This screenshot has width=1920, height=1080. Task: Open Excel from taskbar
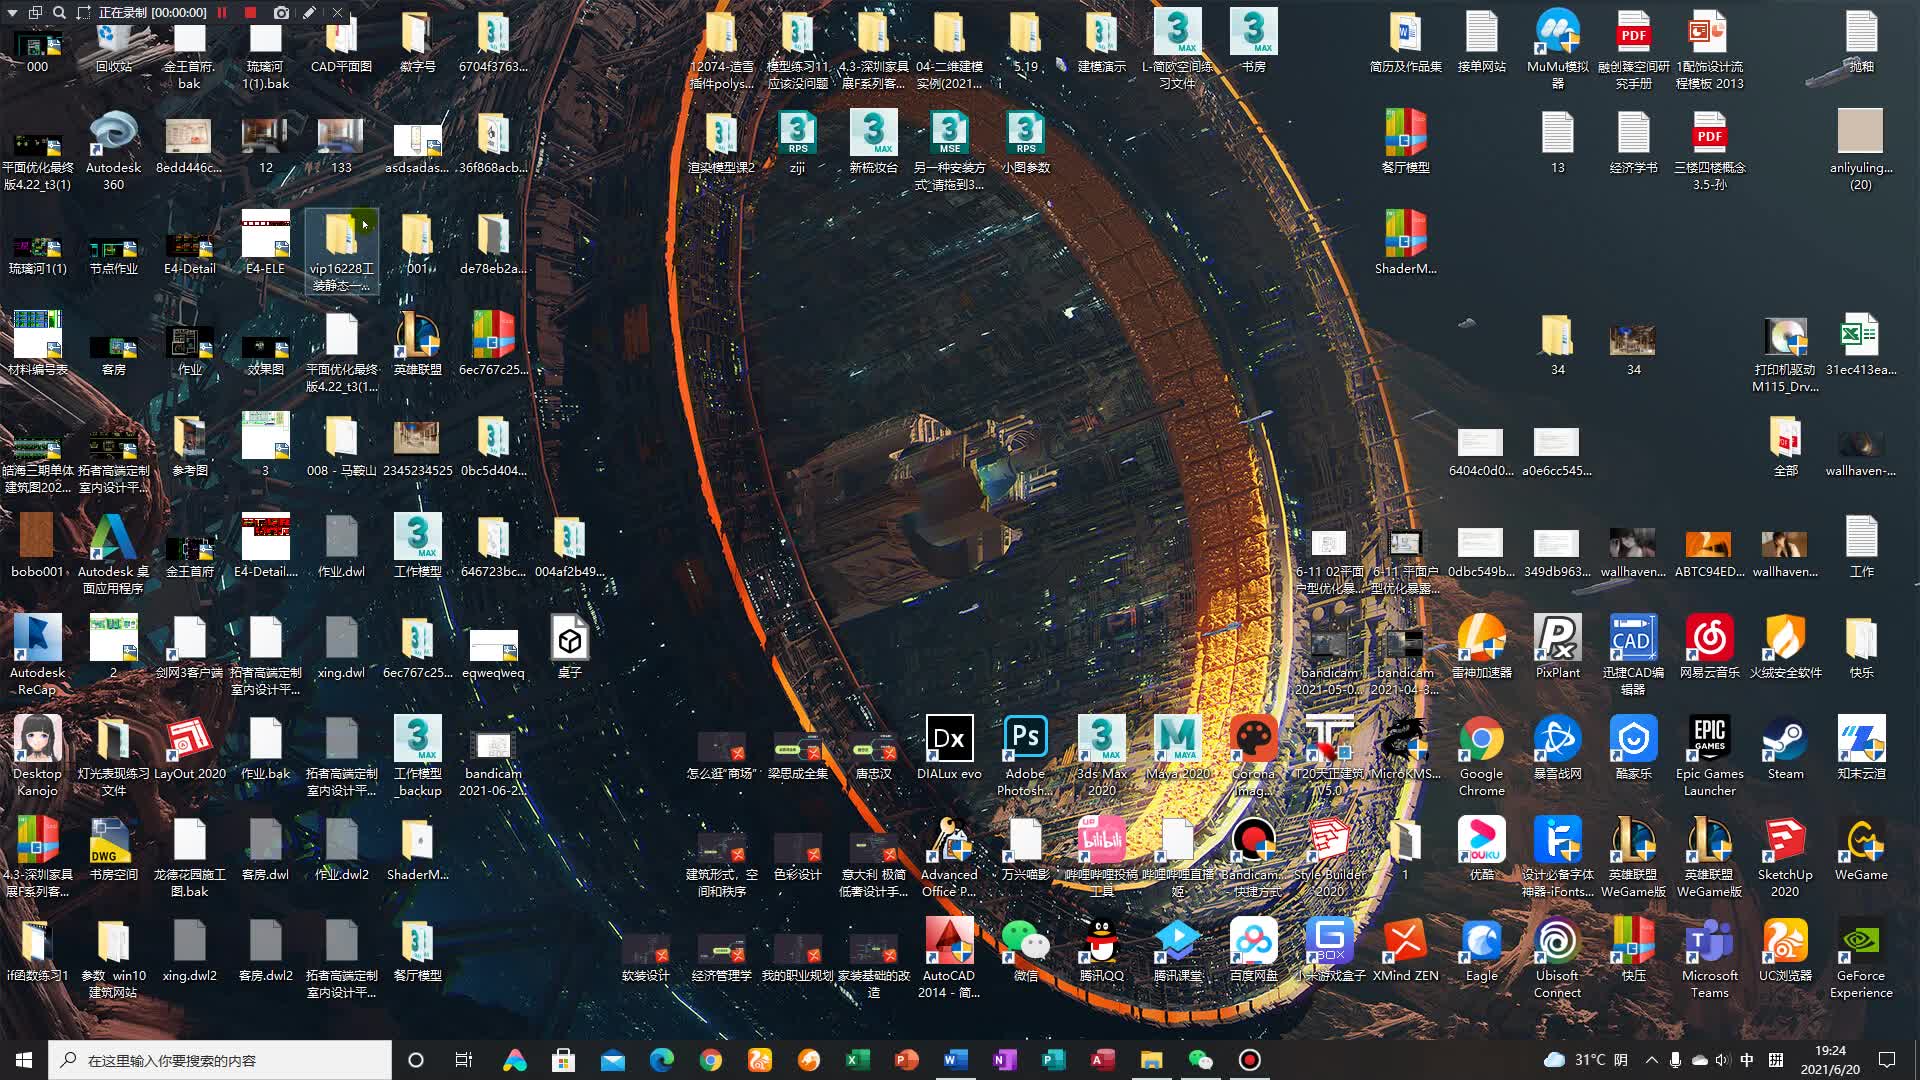click(857, 1060)
